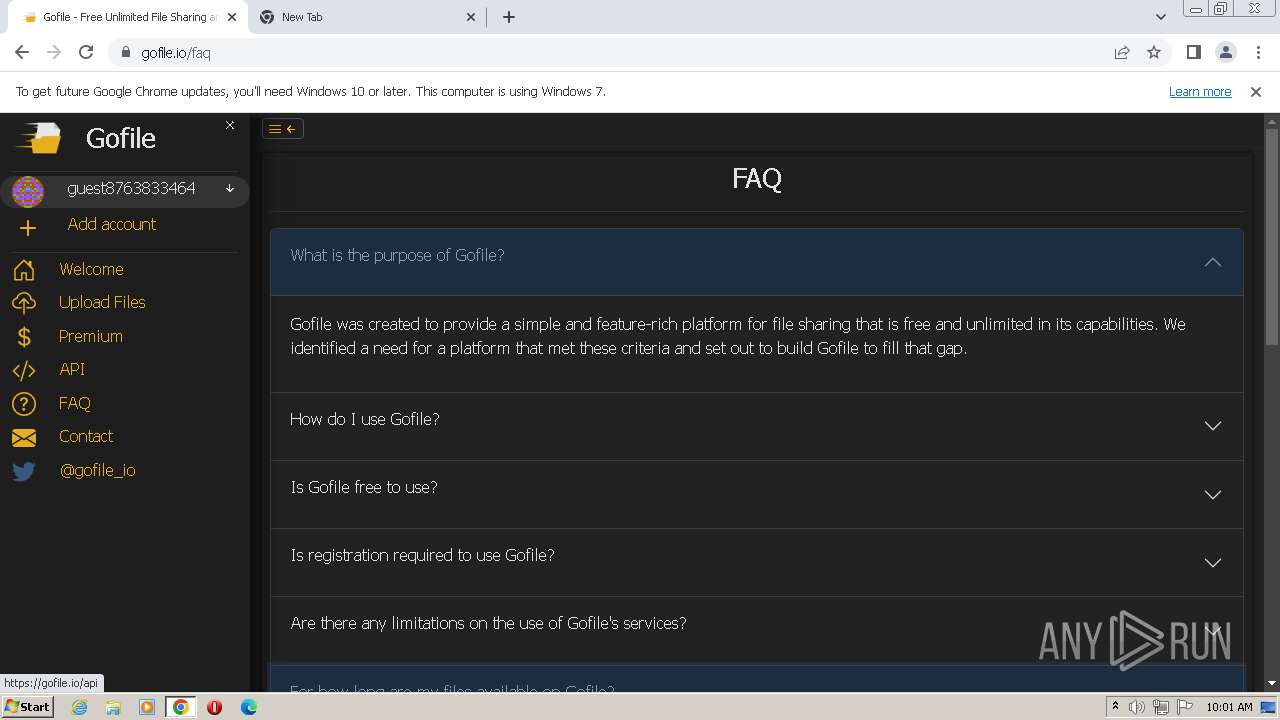The width and height of the screenshot is (1280, 720).
Task: Click the Learn more link
Action: point(1200,91)
